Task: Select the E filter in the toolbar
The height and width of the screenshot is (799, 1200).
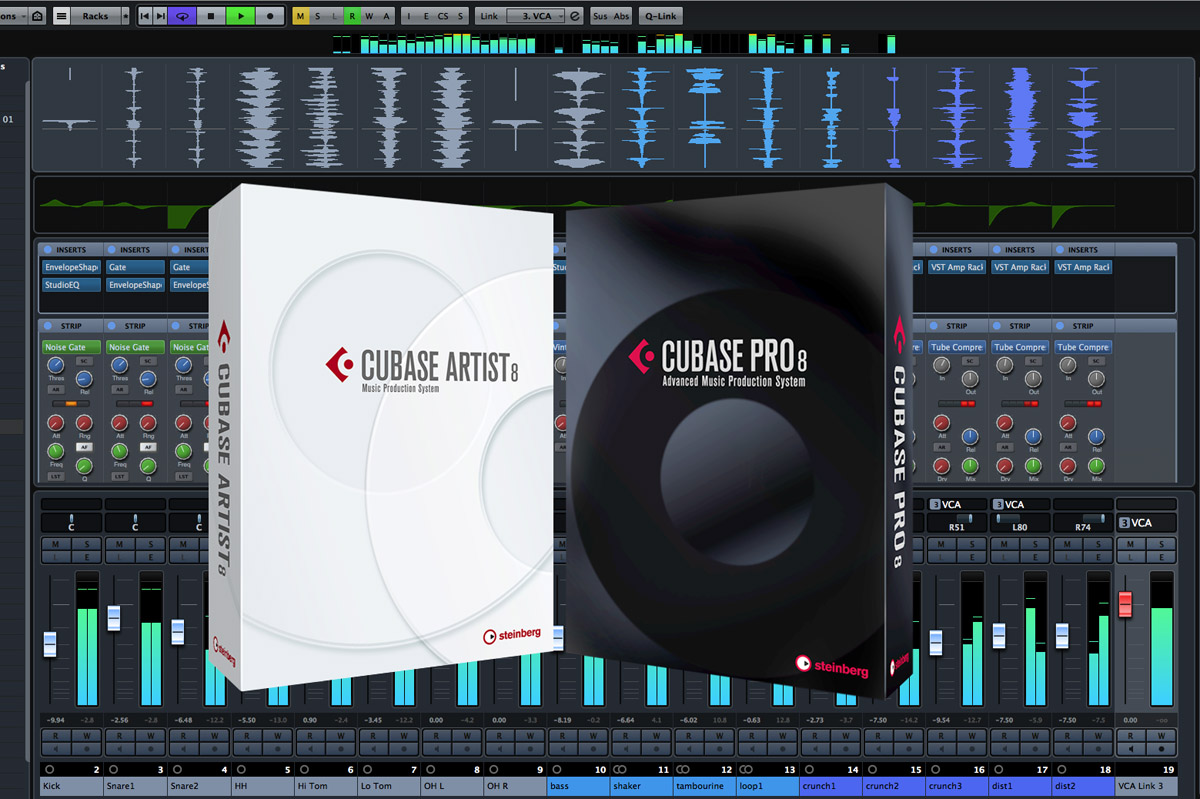Action: coord(426,16)
